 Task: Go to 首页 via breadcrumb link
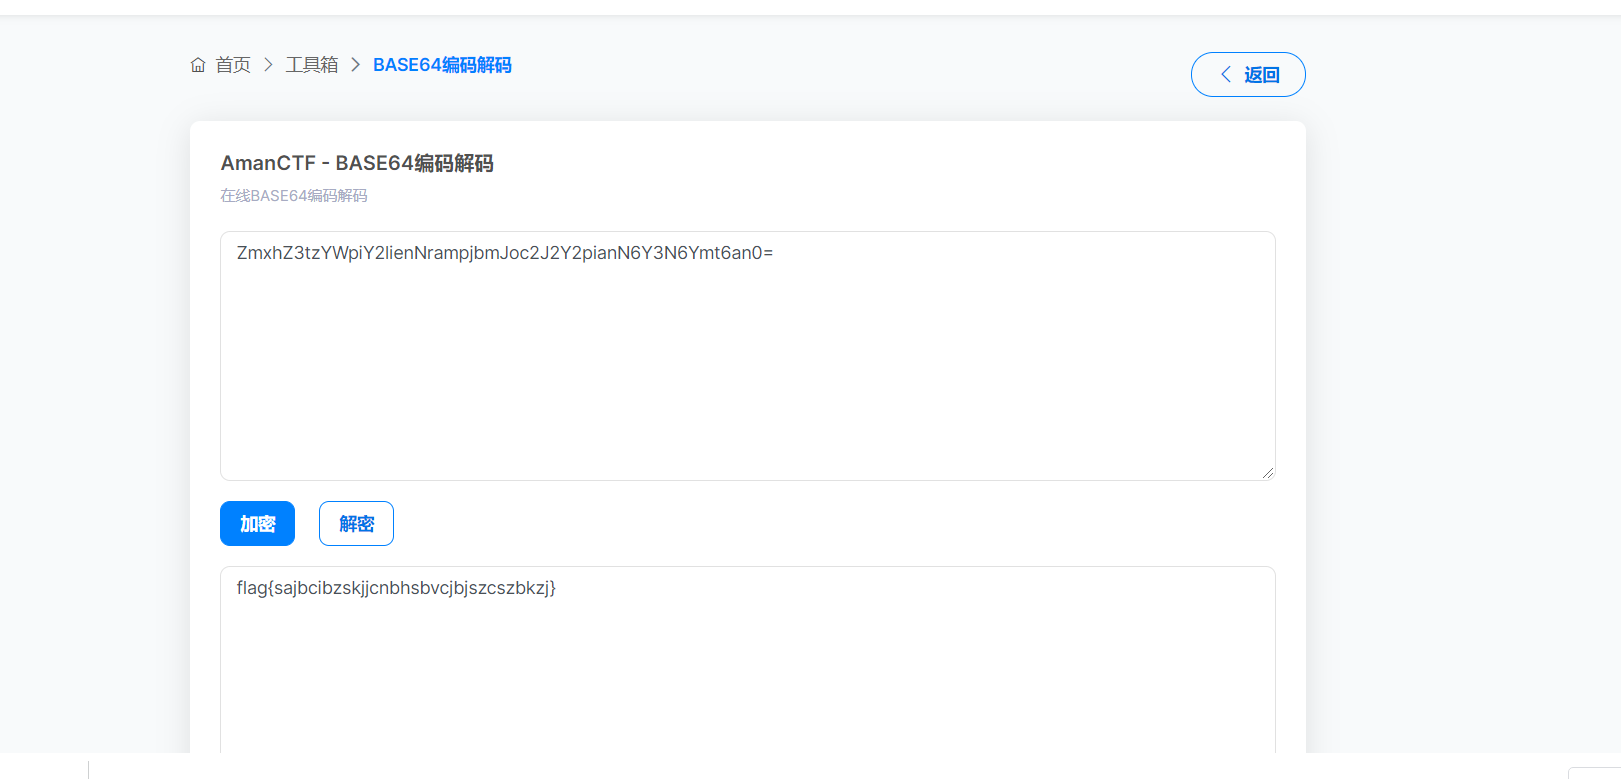point(233,65)
